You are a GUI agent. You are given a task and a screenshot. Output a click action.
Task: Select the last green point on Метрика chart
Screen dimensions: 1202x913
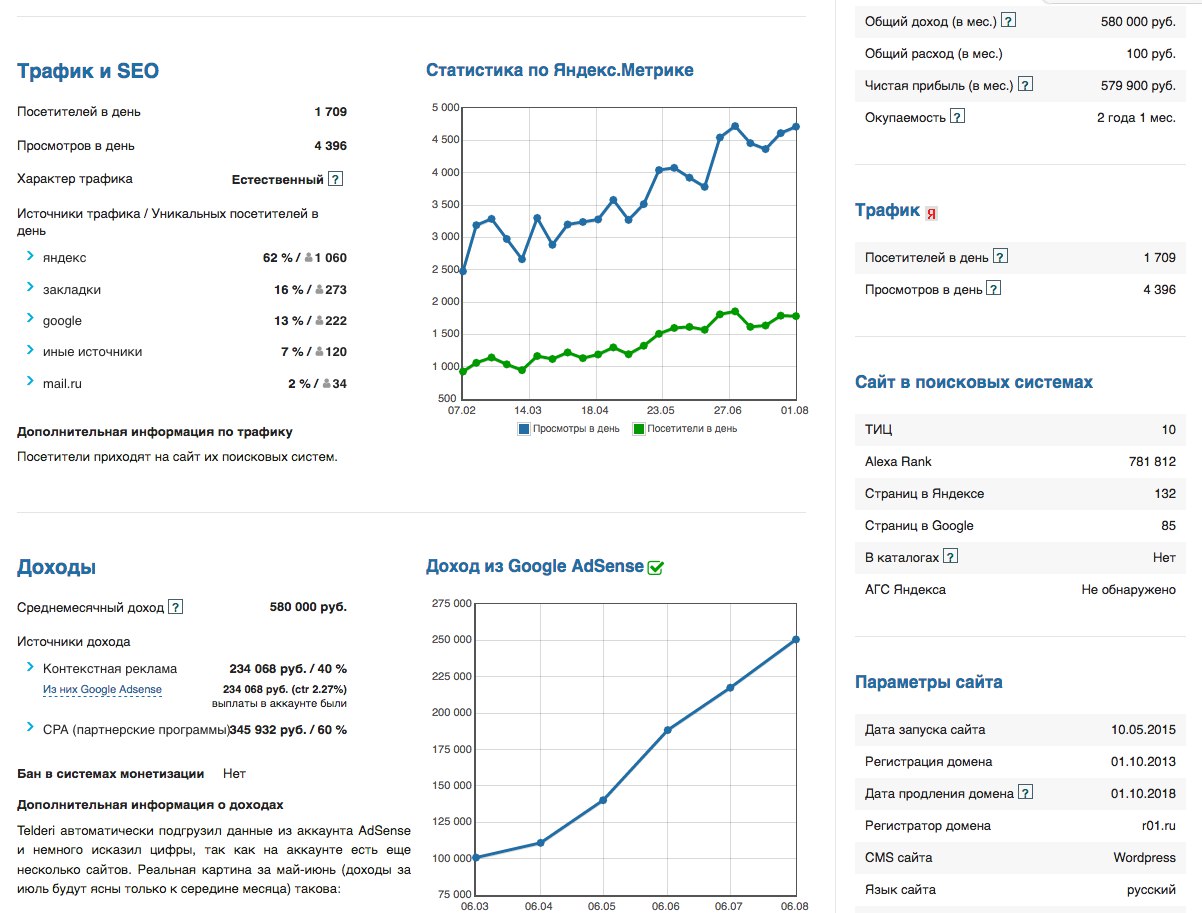point(796,317)
